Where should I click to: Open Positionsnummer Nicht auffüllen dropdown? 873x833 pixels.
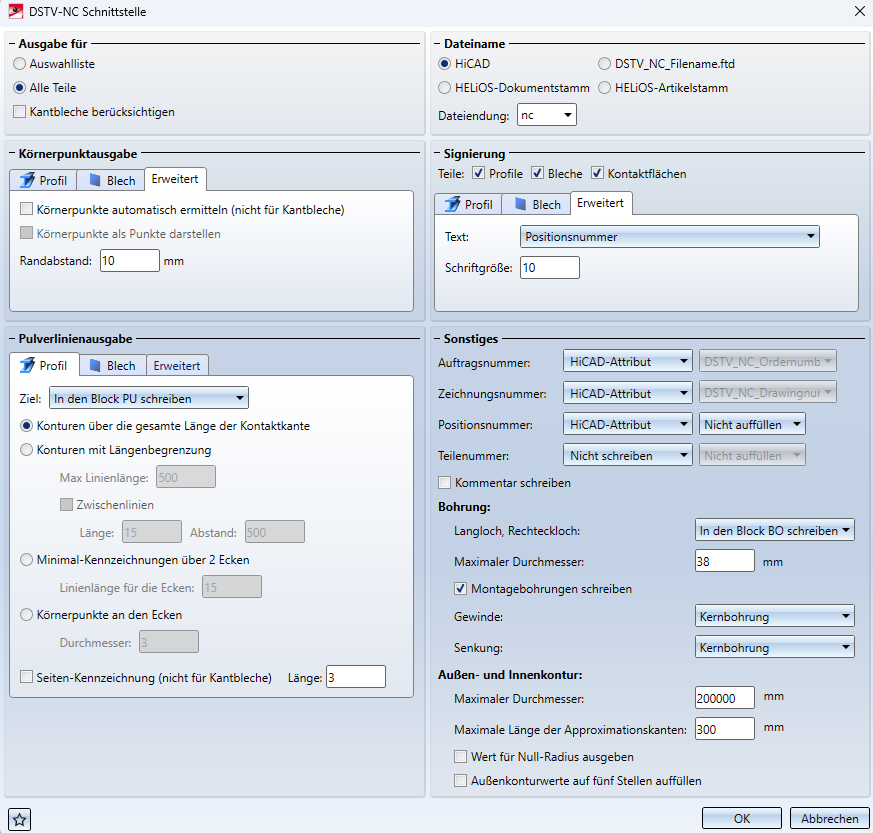pos(752,424)
